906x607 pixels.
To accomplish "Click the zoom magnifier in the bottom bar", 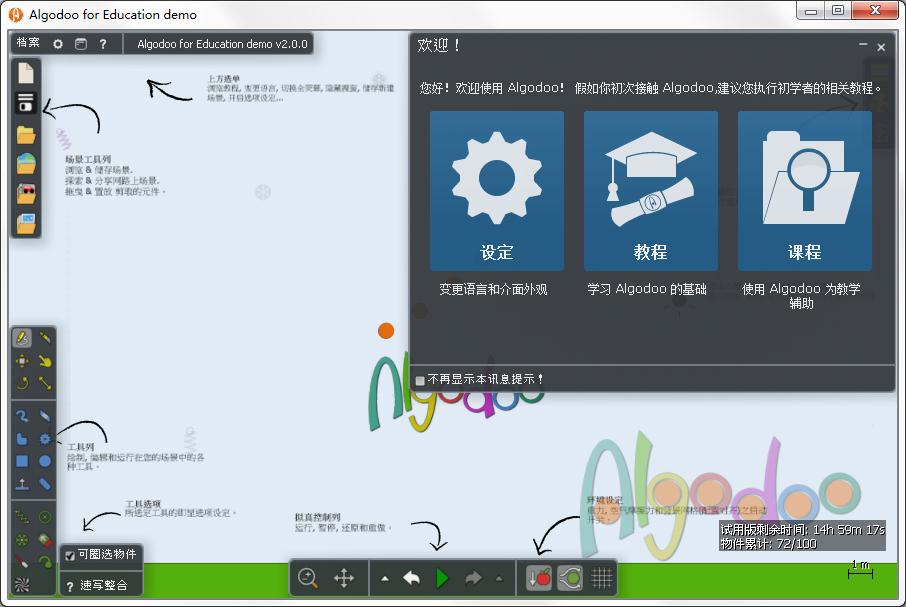I will pyautogui.click(x=308, y=578).
